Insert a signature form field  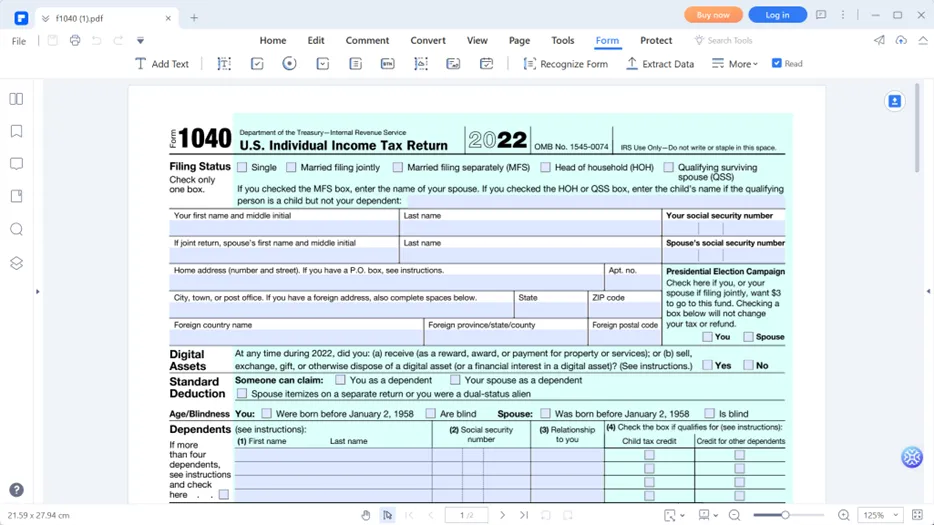(453, 64)
